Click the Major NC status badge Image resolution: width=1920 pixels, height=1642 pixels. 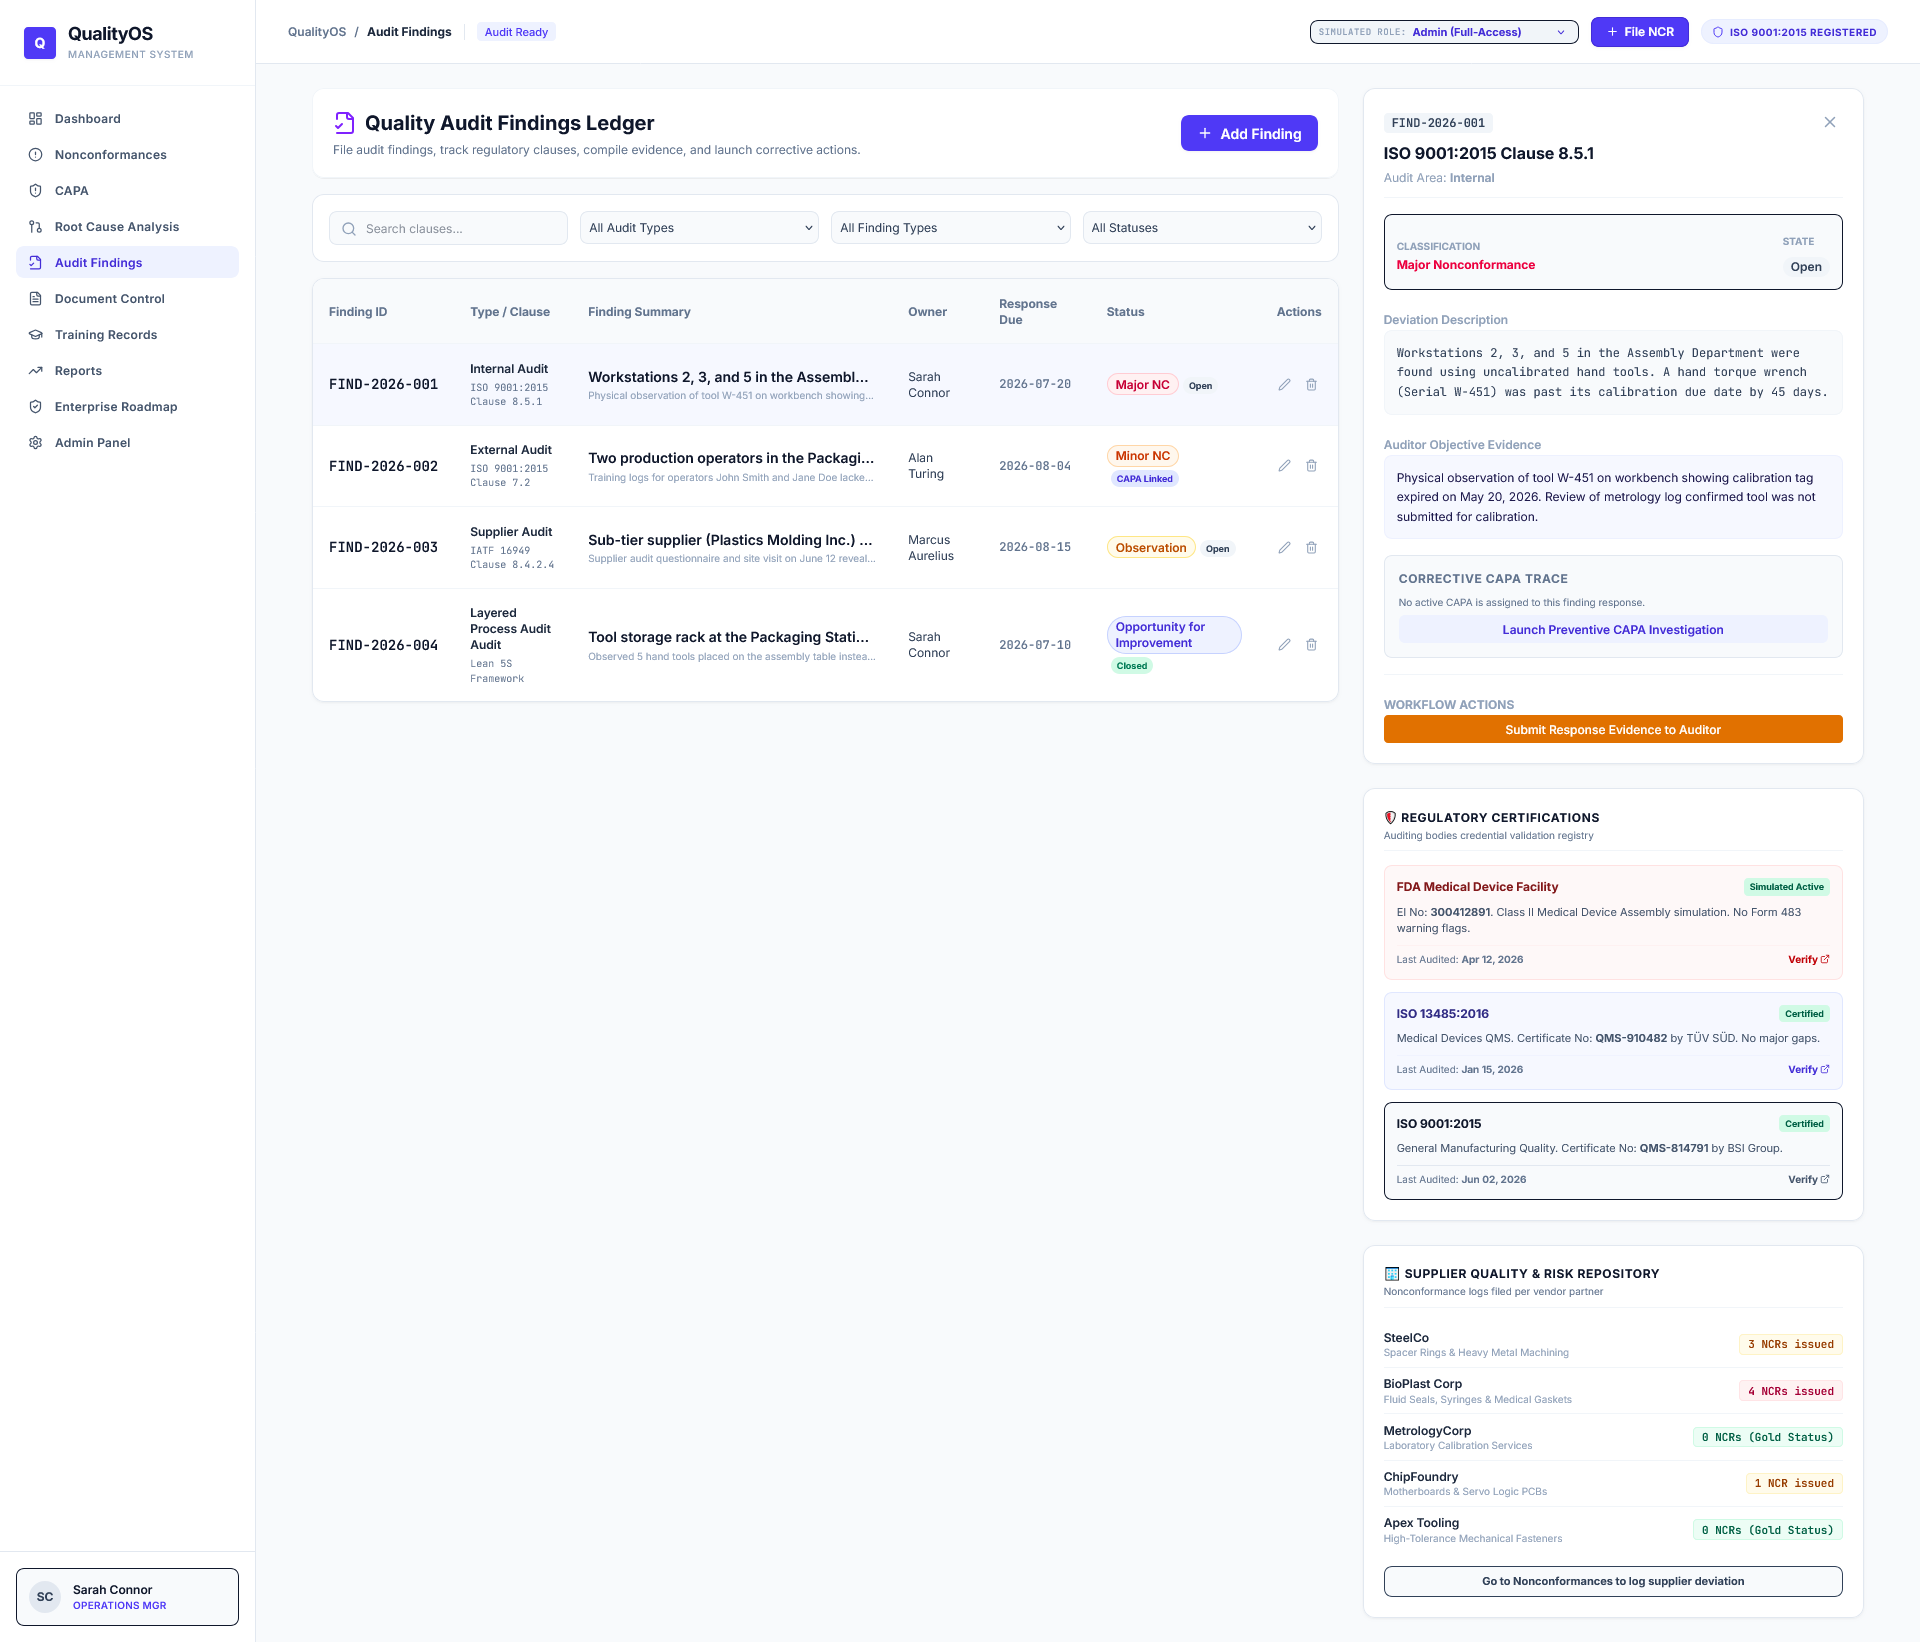[x=1142, y=384]
